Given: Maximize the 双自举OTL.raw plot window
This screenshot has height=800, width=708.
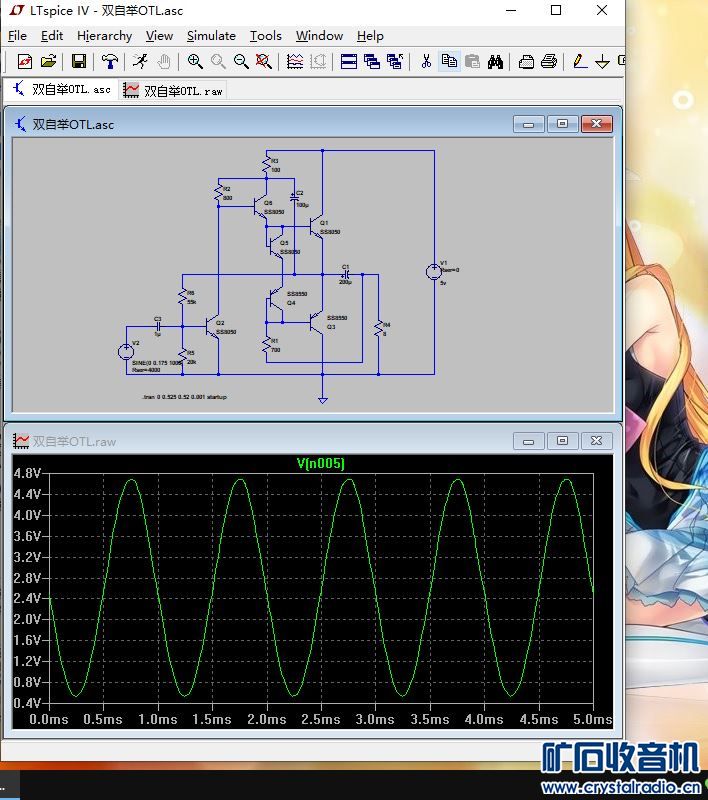Looking at the screenshot, I should click(563, 441).
